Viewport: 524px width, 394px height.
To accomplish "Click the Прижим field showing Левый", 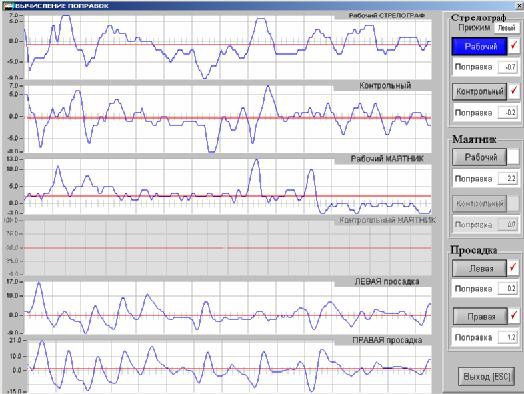I will (x=507, y=28).
